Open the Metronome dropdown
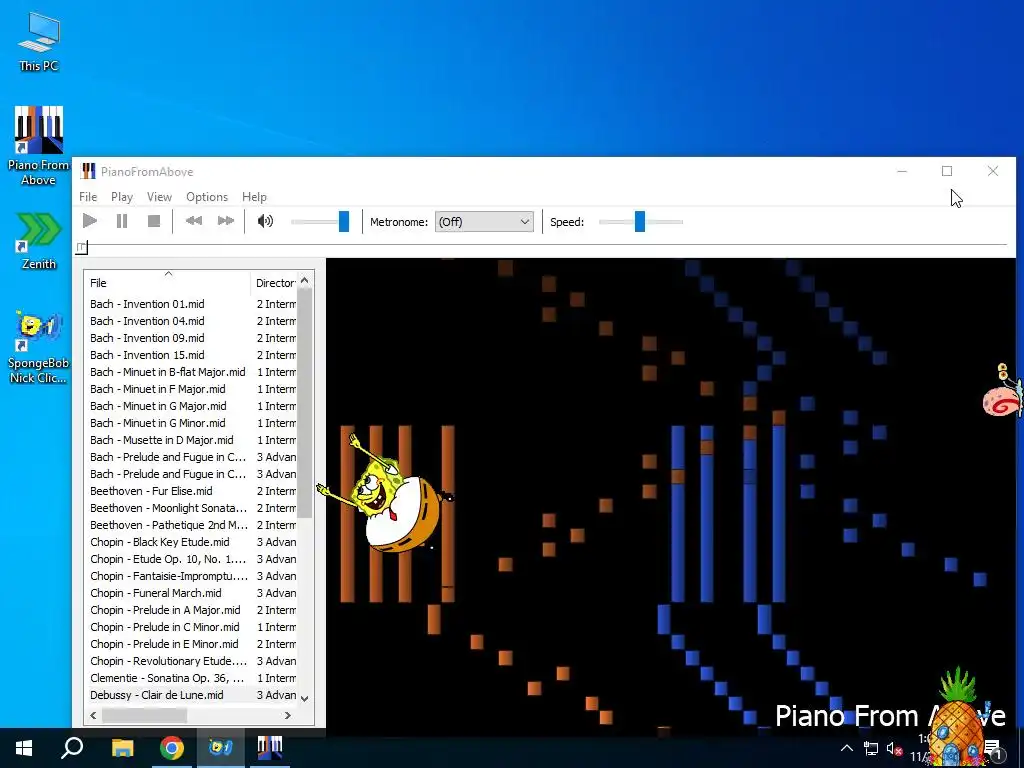1024x768 pixels. coord(484,222)
